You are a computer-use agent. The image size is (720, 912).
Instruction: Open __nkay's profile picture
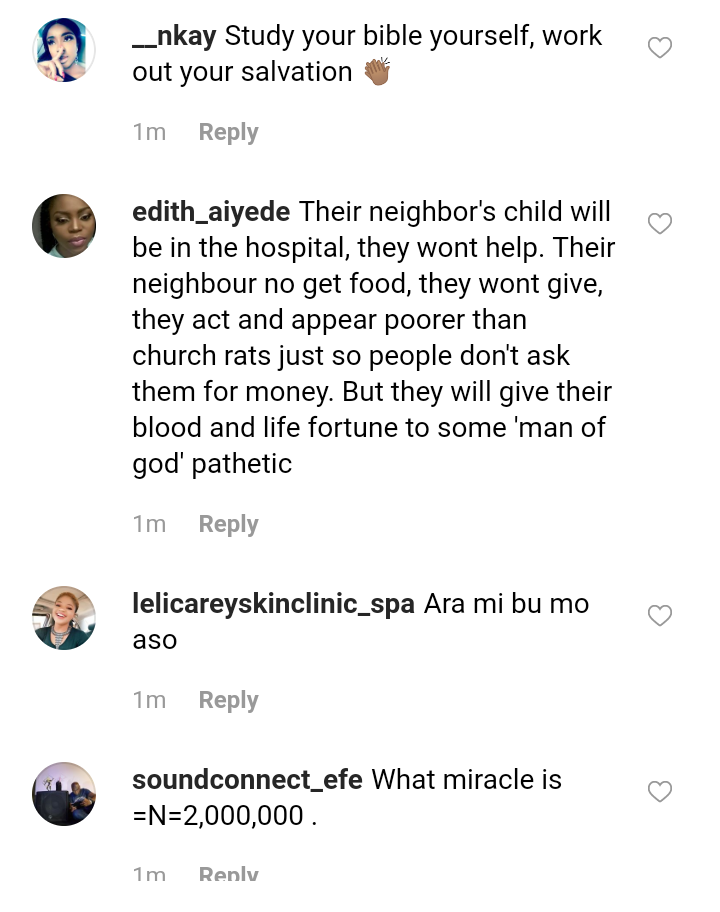pyautogui.click(x=64, y=49)
